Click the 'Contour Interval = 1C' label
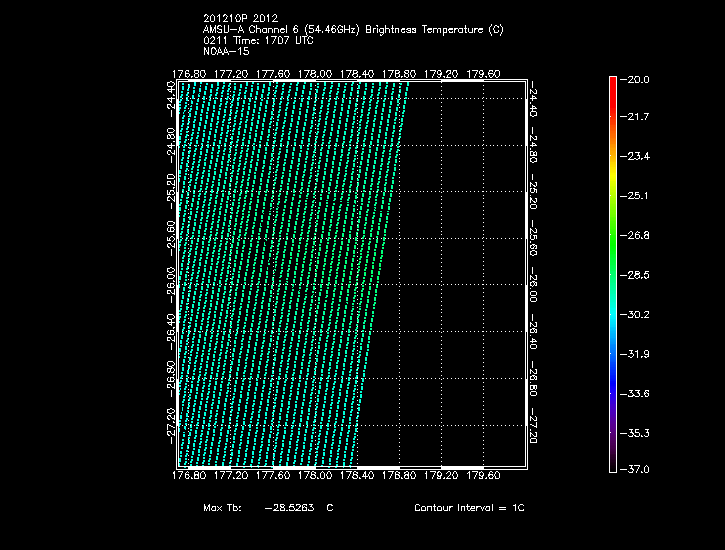This screenshot has width=725, height=550. click(x=468, y=508)
